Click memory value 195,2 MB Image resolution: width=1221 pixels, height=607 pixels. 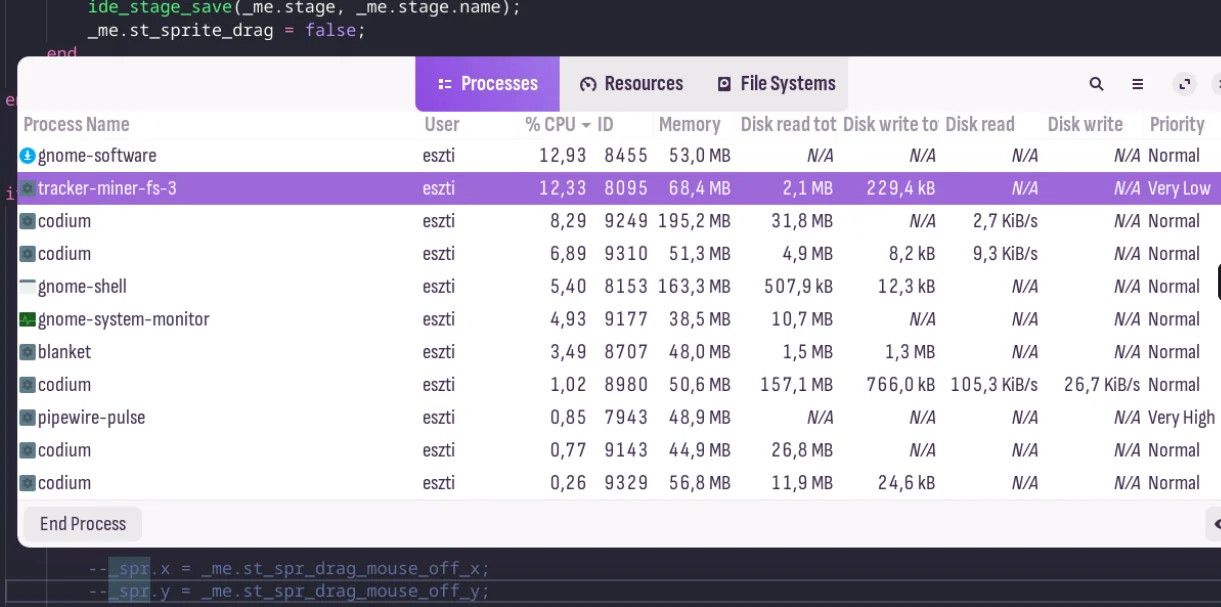point(694,221)
